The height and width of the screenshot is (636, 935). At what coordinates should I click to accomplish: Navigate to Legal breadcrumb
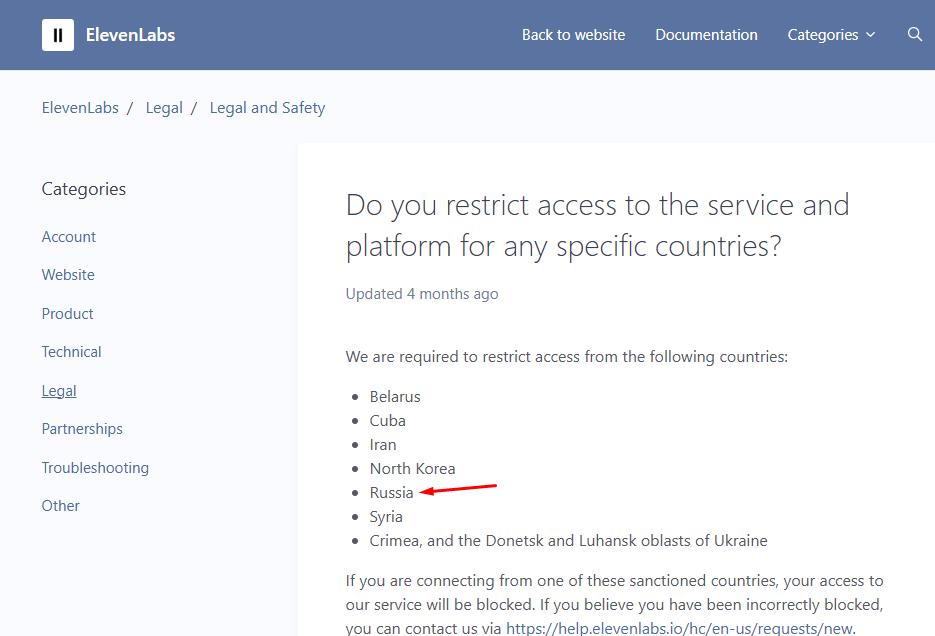pyautogui.click(x=164, y=108)
